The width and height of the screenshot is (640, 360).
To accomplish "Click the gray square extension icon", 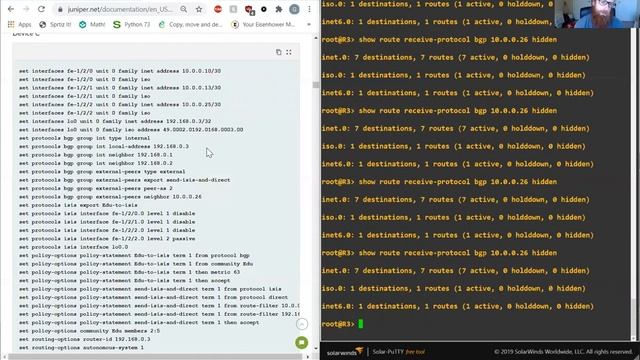I will [233, 9].
